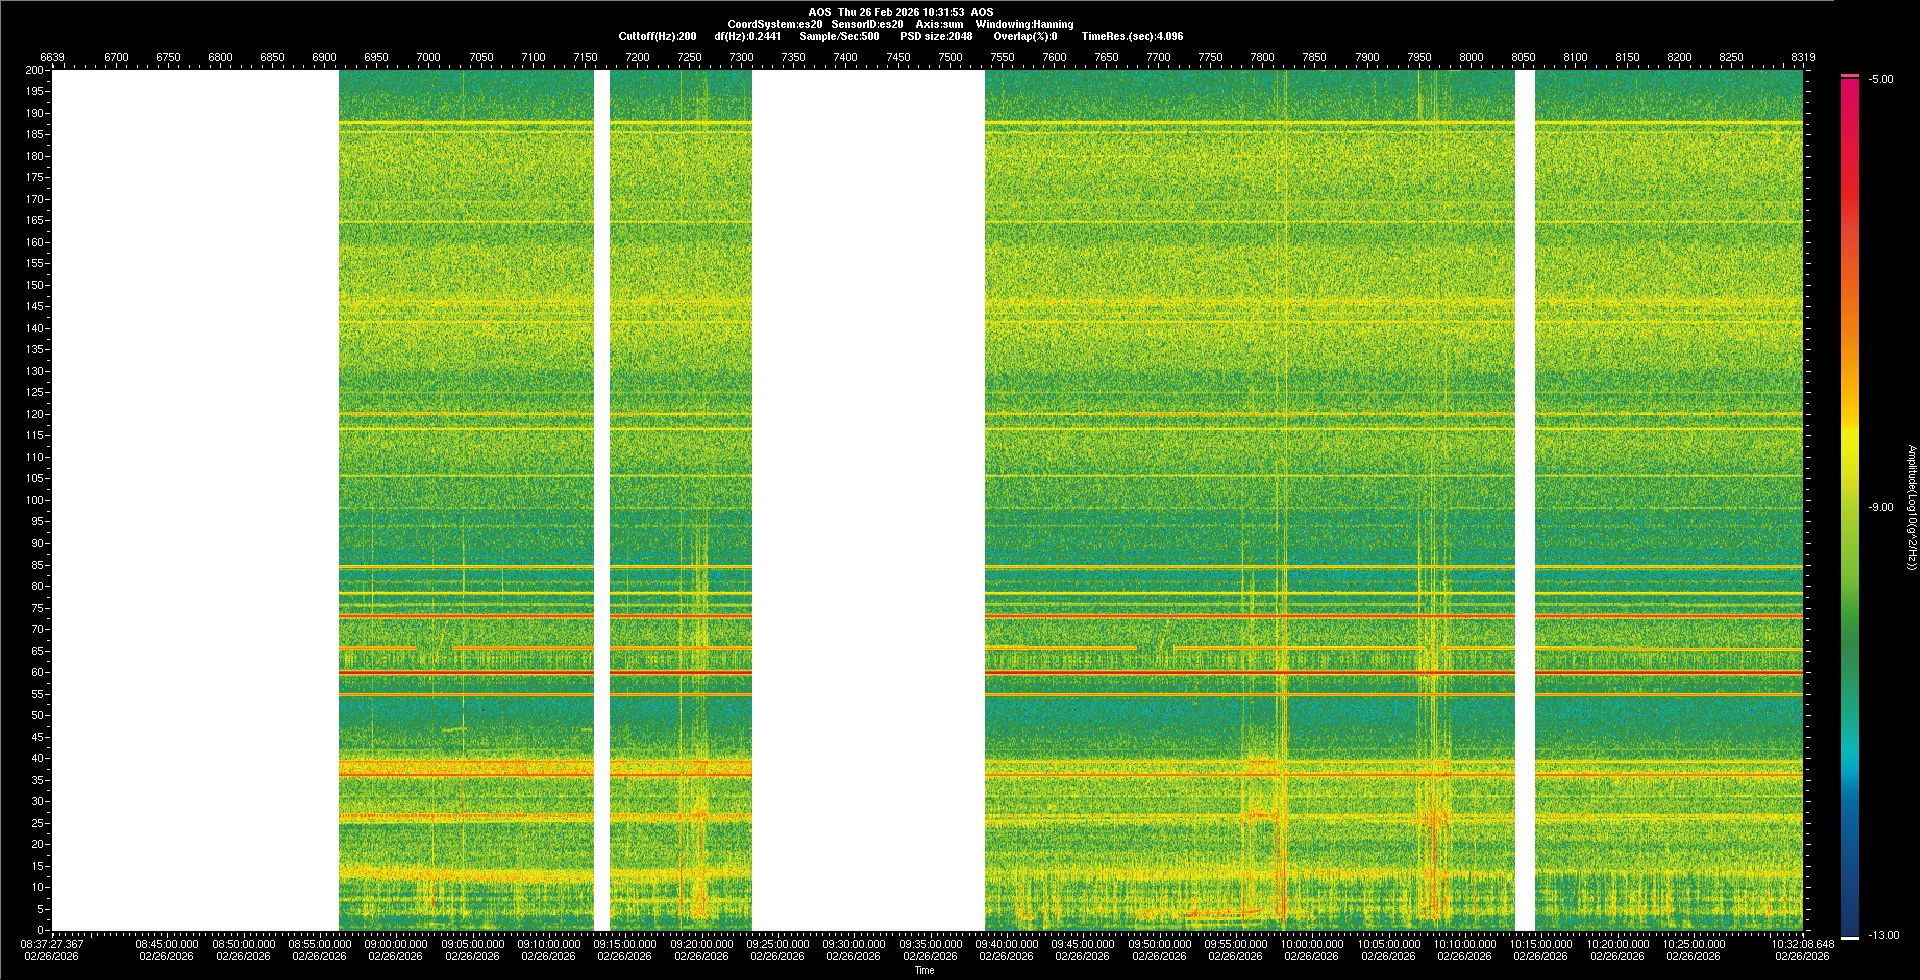Click the 60 Hz frequency axis label
1920x980 pixels.
(37, 672)
